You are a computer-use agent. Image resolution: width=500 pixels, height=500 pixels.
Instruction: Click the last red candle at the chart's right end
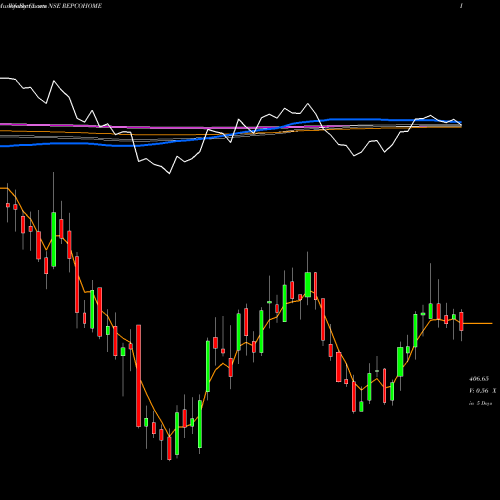tap(461, 321)
